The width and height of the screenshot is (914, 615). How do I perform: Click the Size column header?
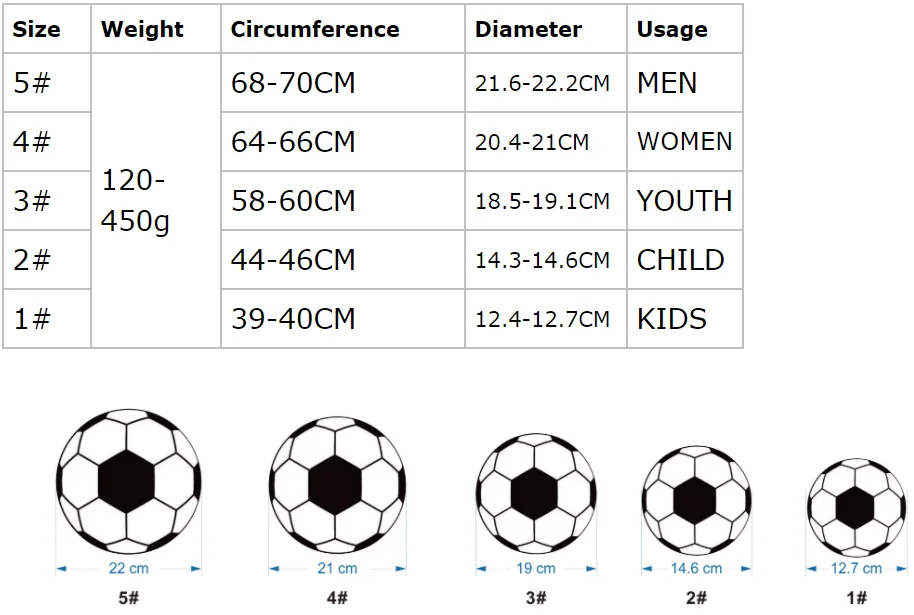pos(37,30)
